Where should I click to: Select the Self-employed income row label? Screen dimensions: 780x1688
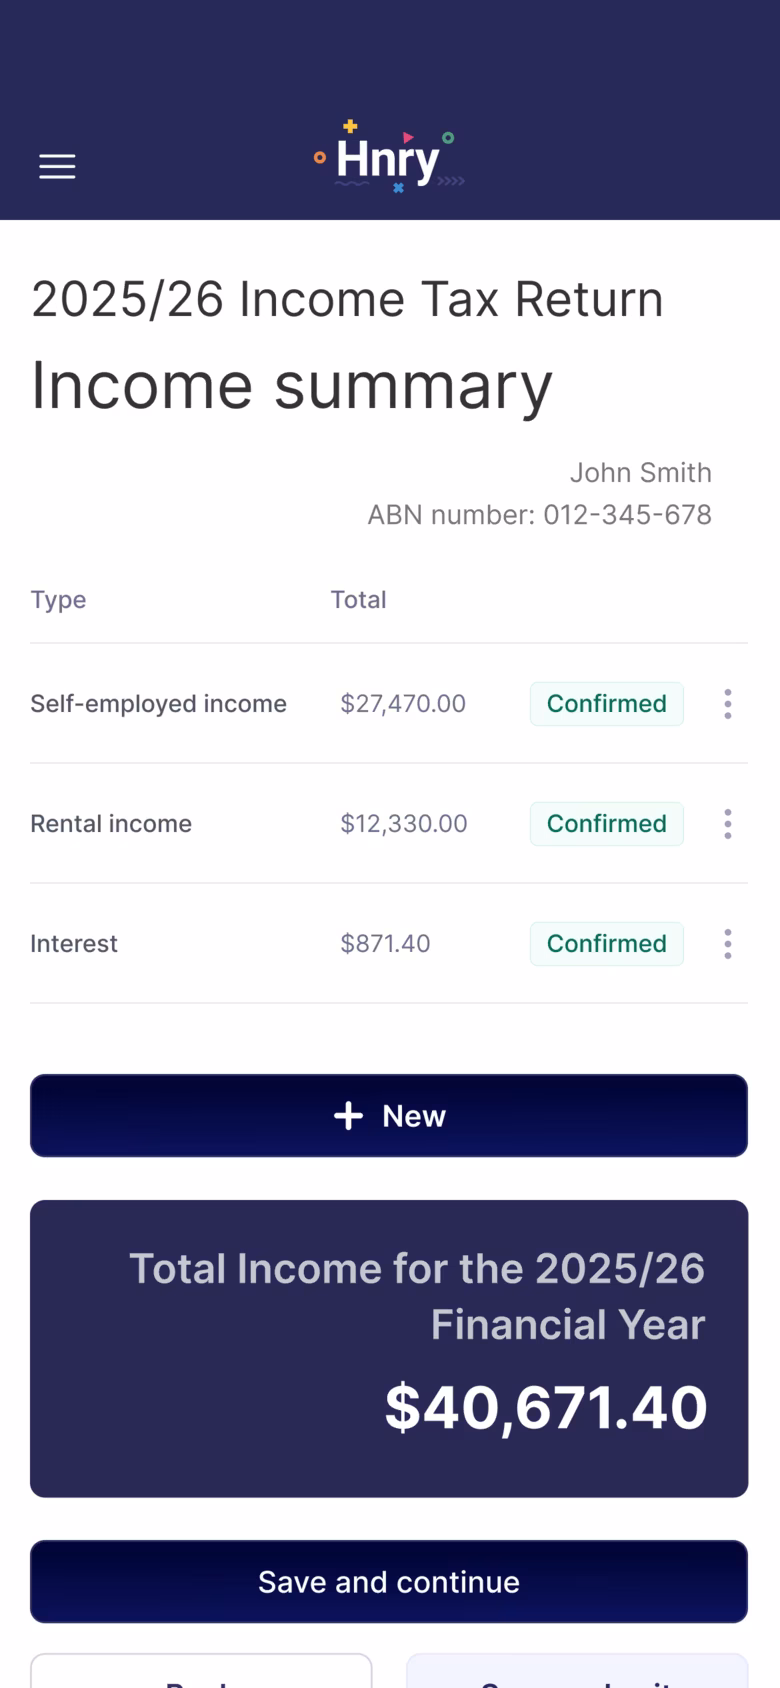(x=158, y=704)
